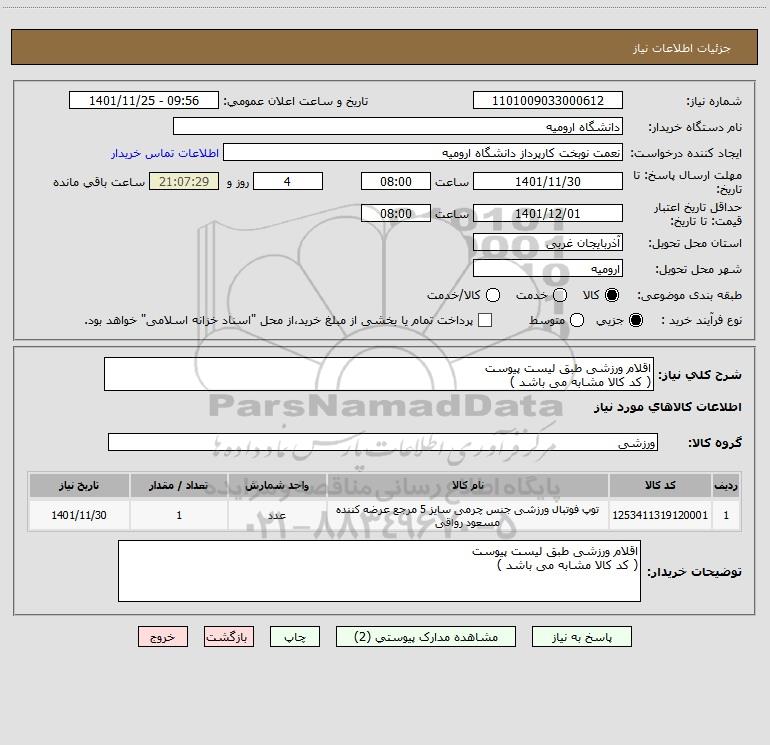The width and height of the screenshot is (770, 745).
Task: Click the buyer name field دانشگاه ارومیه
Action: [x=398, y=126]
